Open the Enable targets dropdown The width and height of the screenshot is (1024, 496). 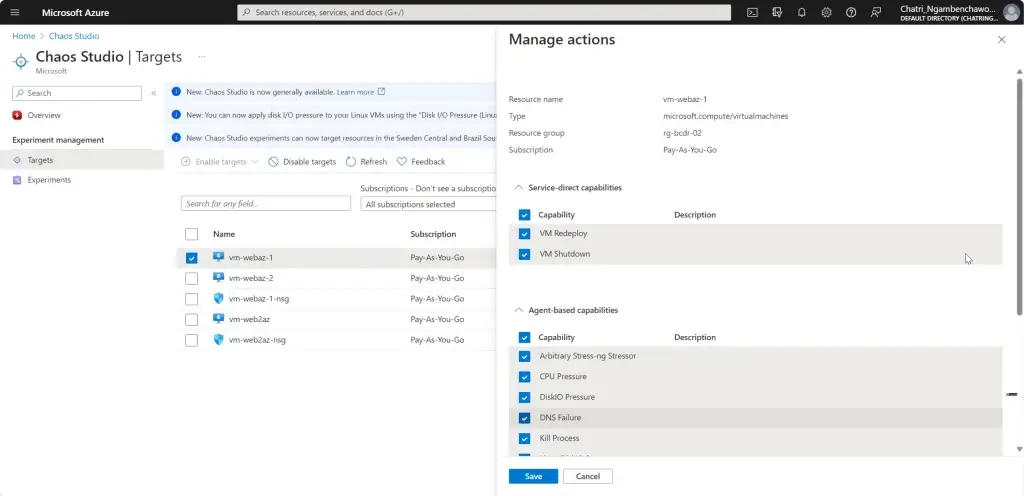(219, 162)
